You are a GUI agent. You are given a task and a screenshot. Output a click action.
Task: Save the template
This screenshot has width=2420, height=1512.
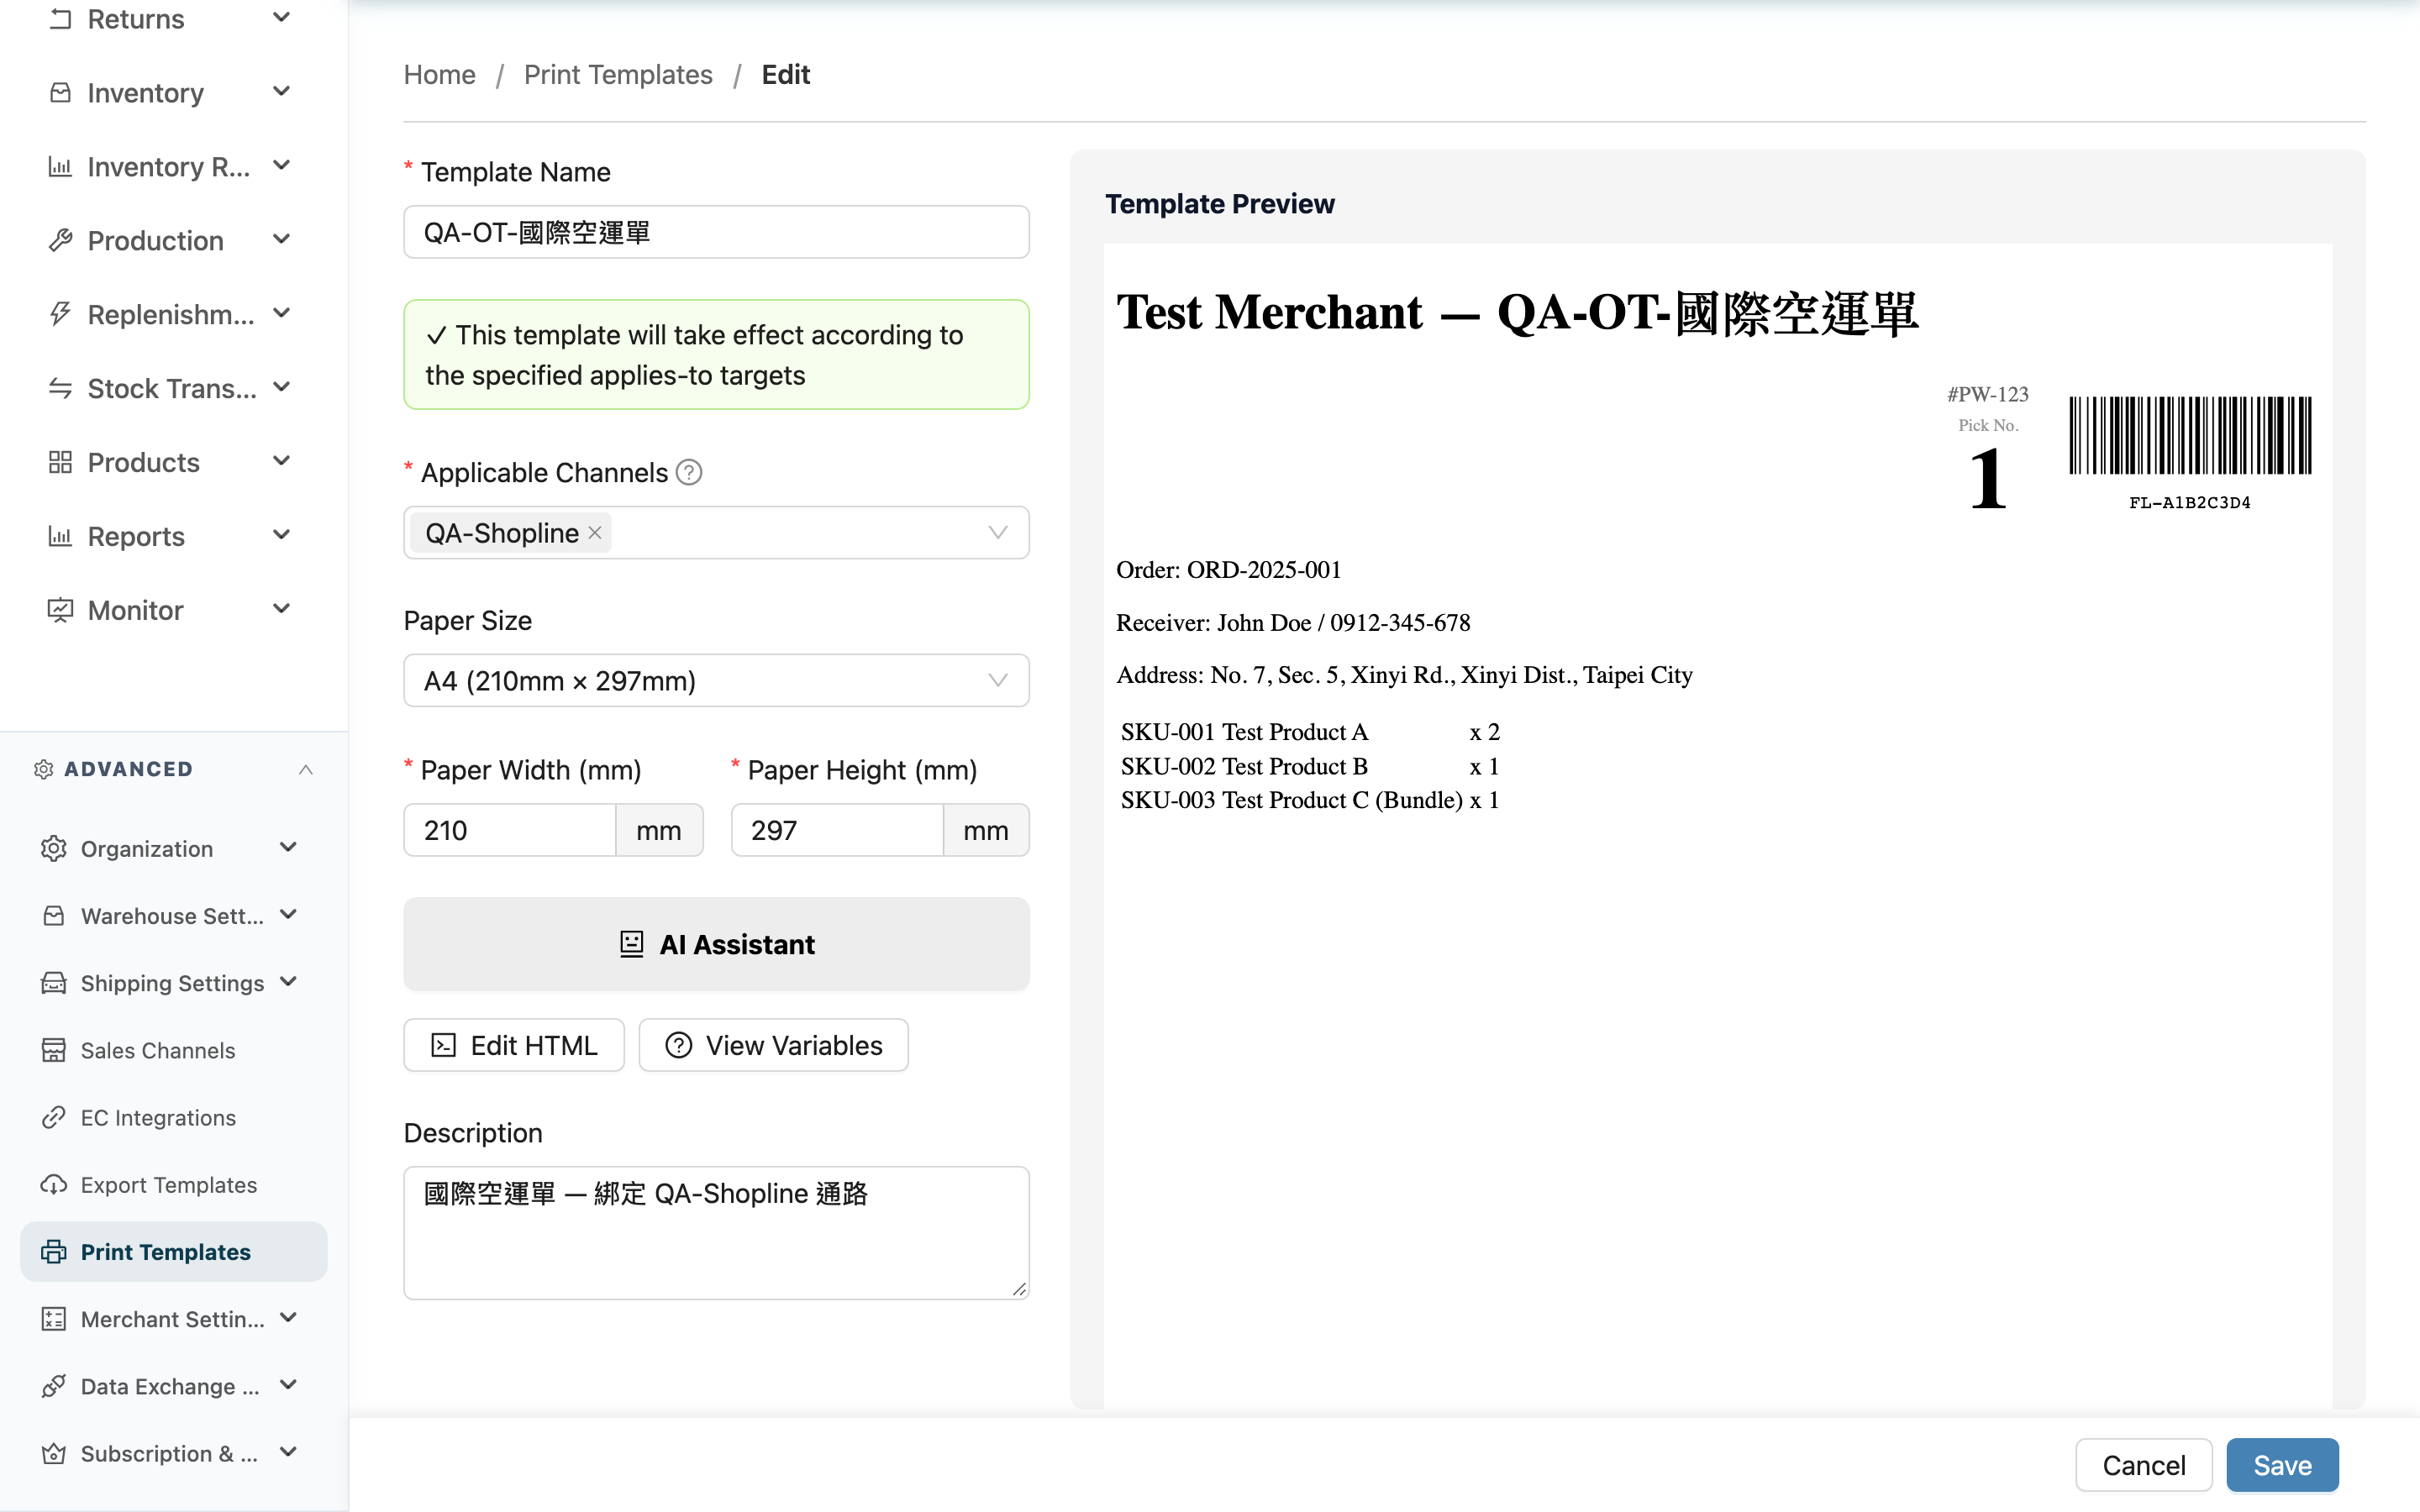2282,1465
